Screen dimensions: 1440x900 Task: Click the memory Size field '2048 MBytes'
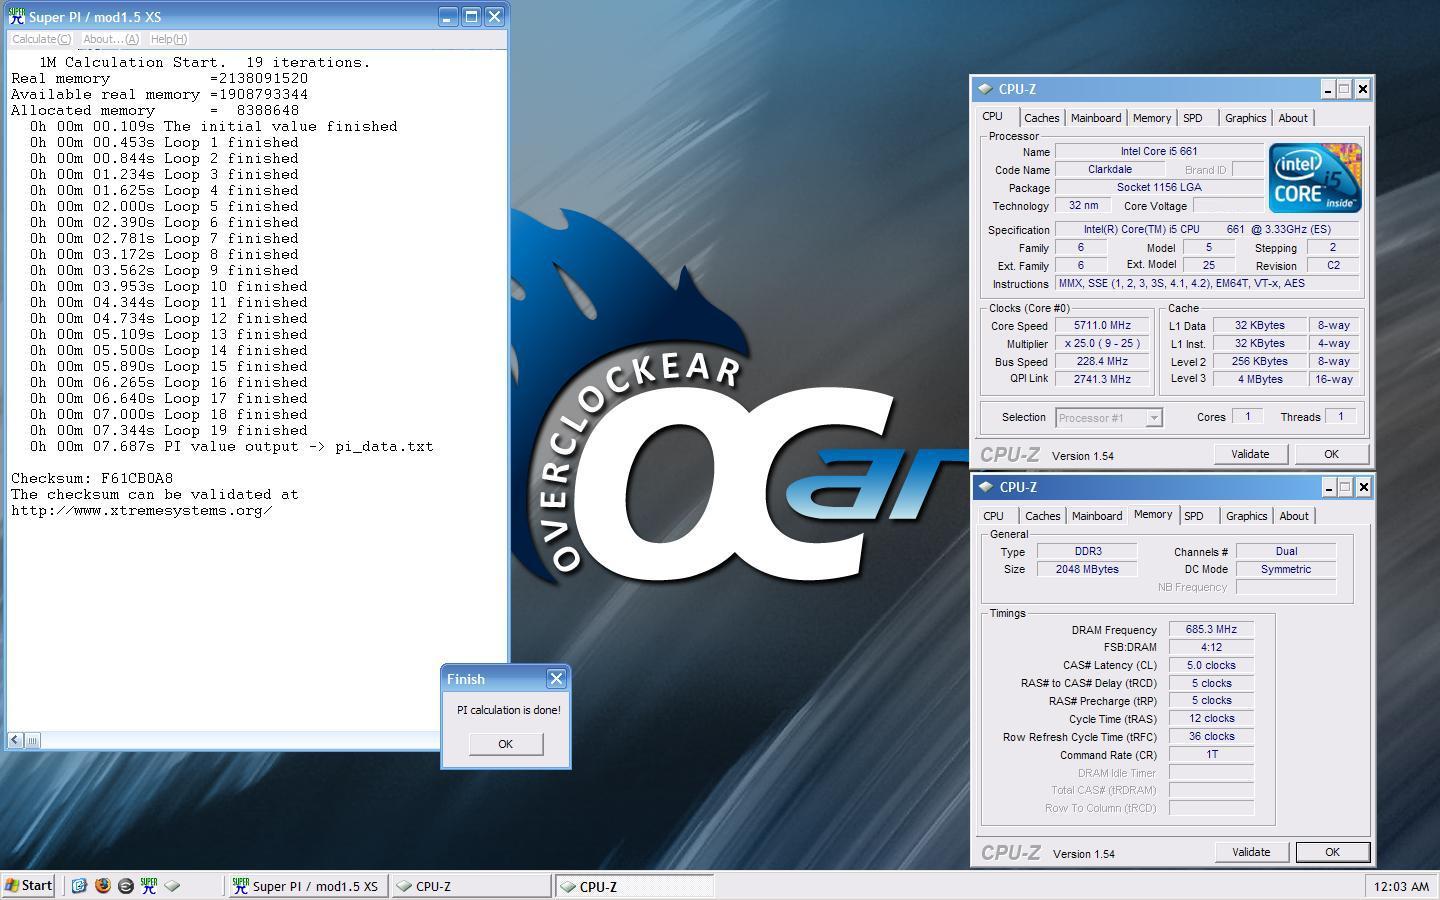[1087, 570]
